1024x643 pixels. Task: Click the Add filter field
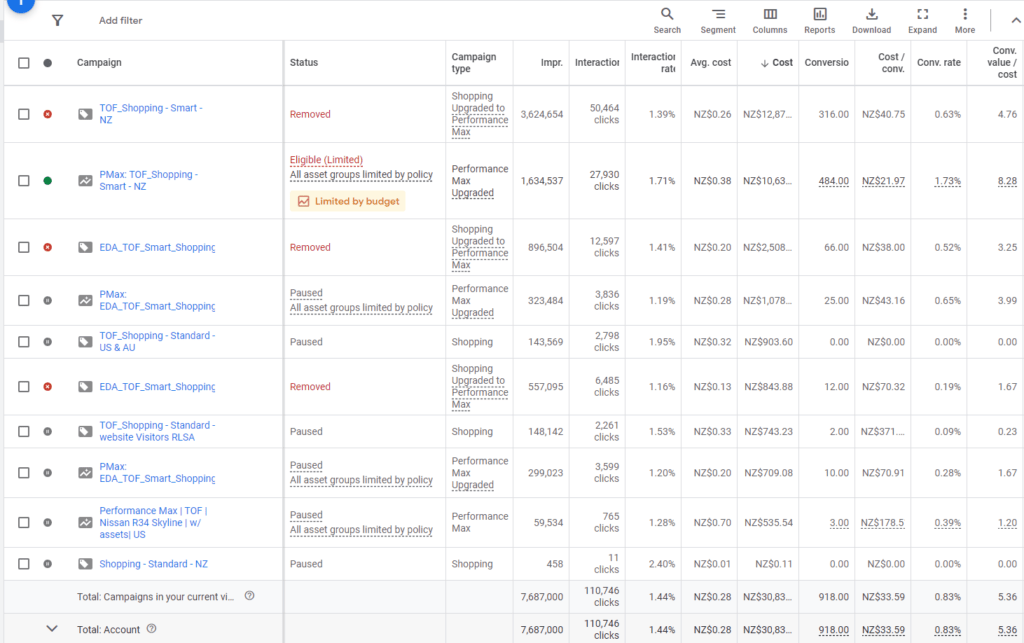[121, 20]
